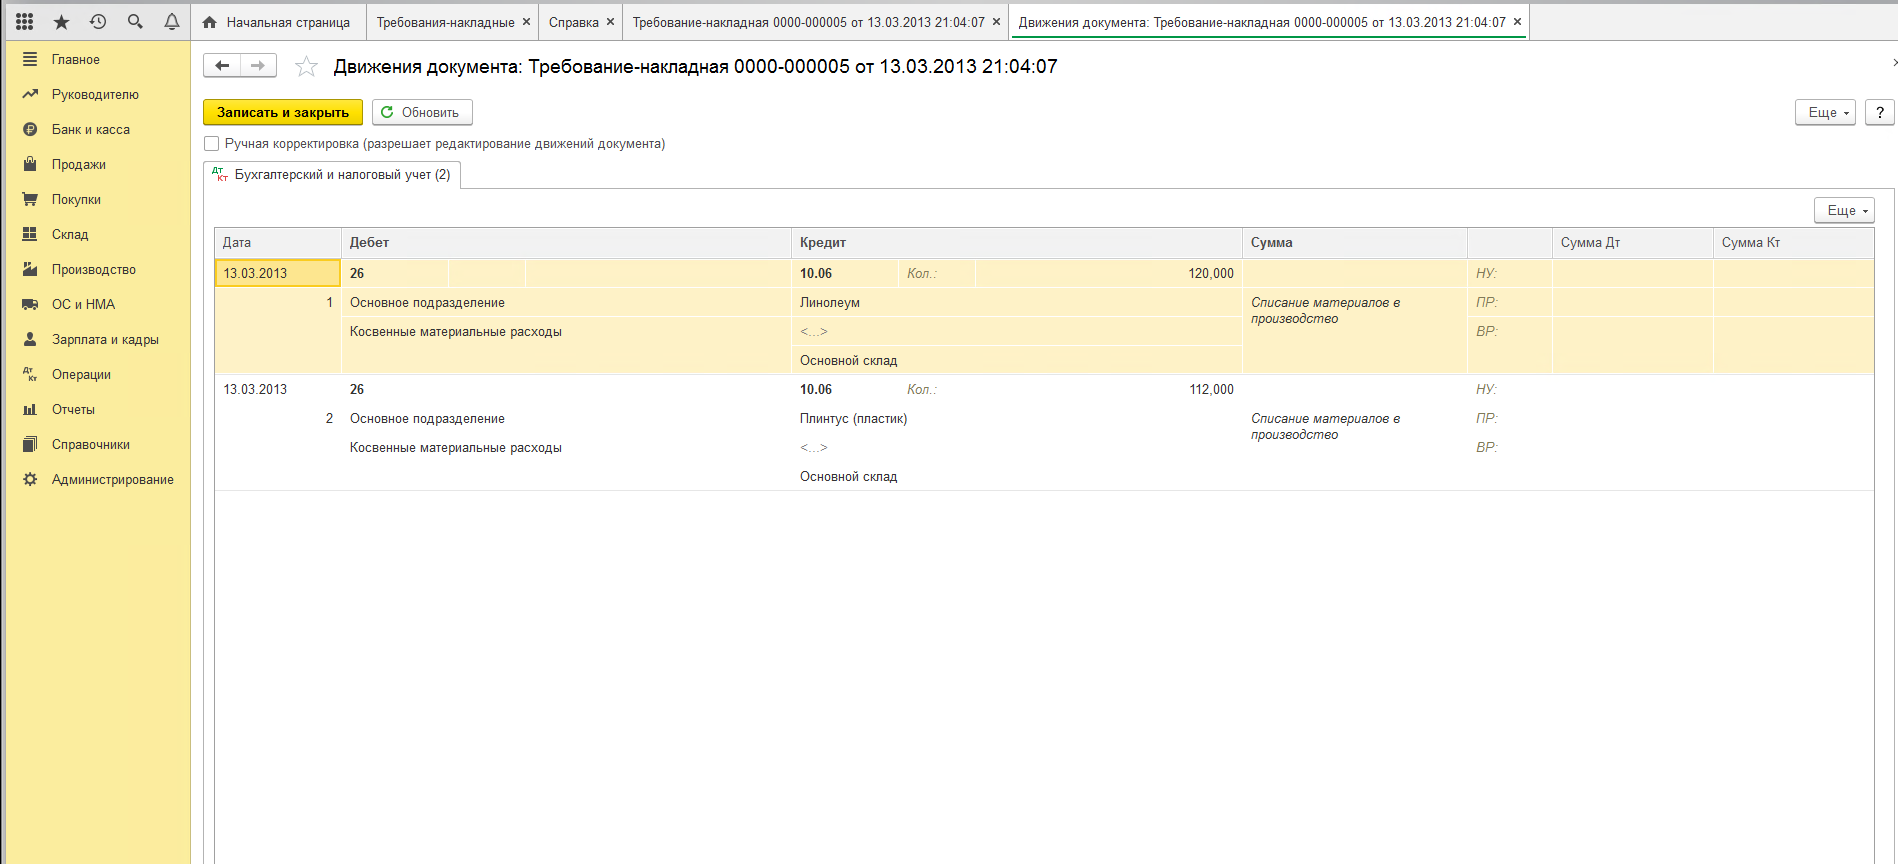Open Производство section in sidebar

click(93, 269)
